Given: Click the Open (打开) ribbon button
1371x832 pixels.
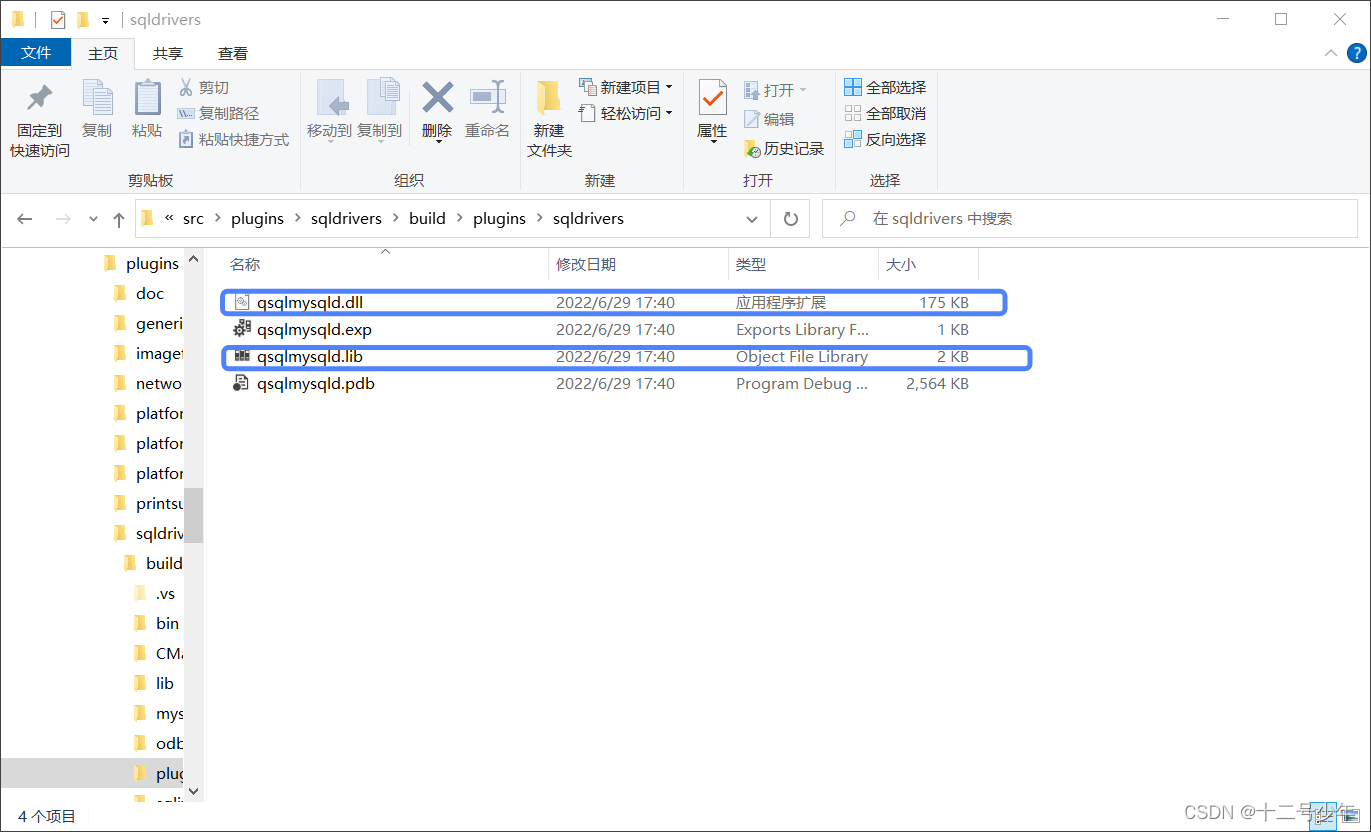Looking at the screenshot, I should pyautogui.click(x=775, y=90).
